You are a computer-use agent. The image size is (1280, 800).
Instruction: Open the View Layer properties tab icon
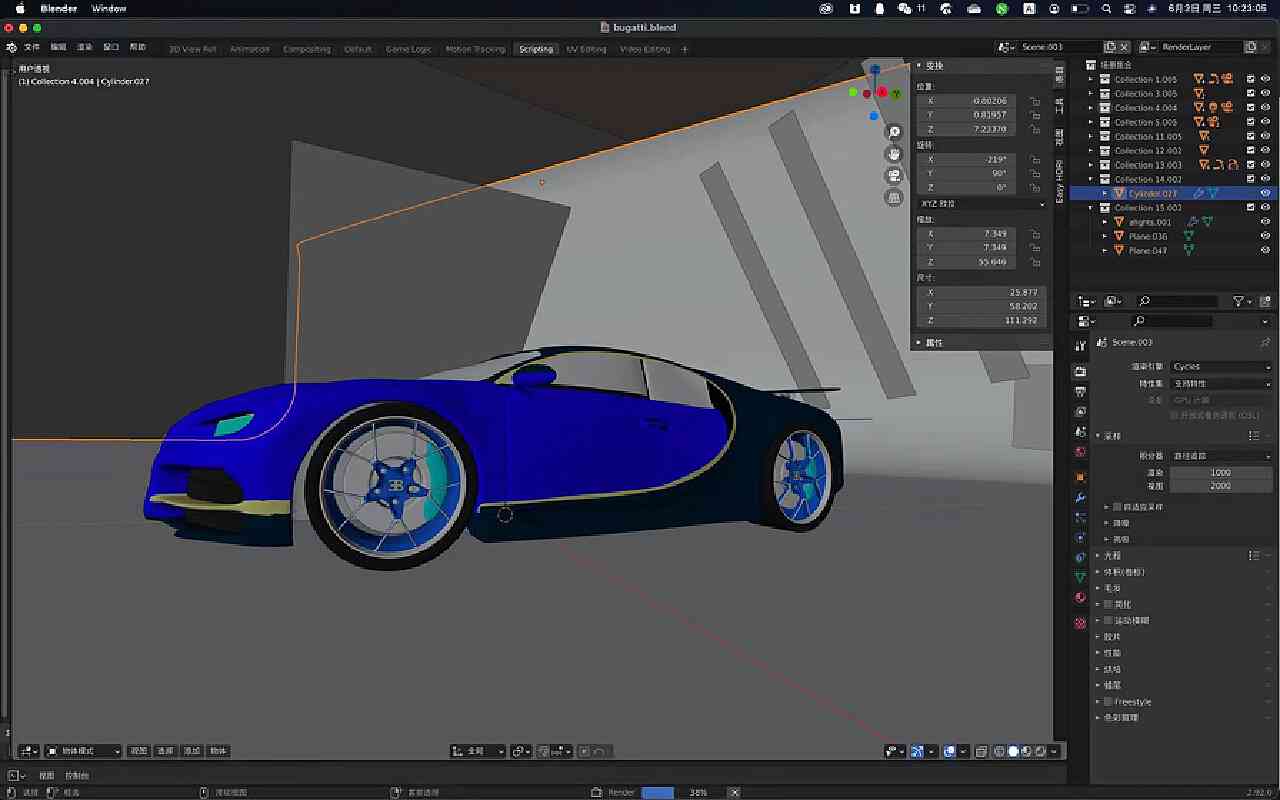click(1080, 411)
